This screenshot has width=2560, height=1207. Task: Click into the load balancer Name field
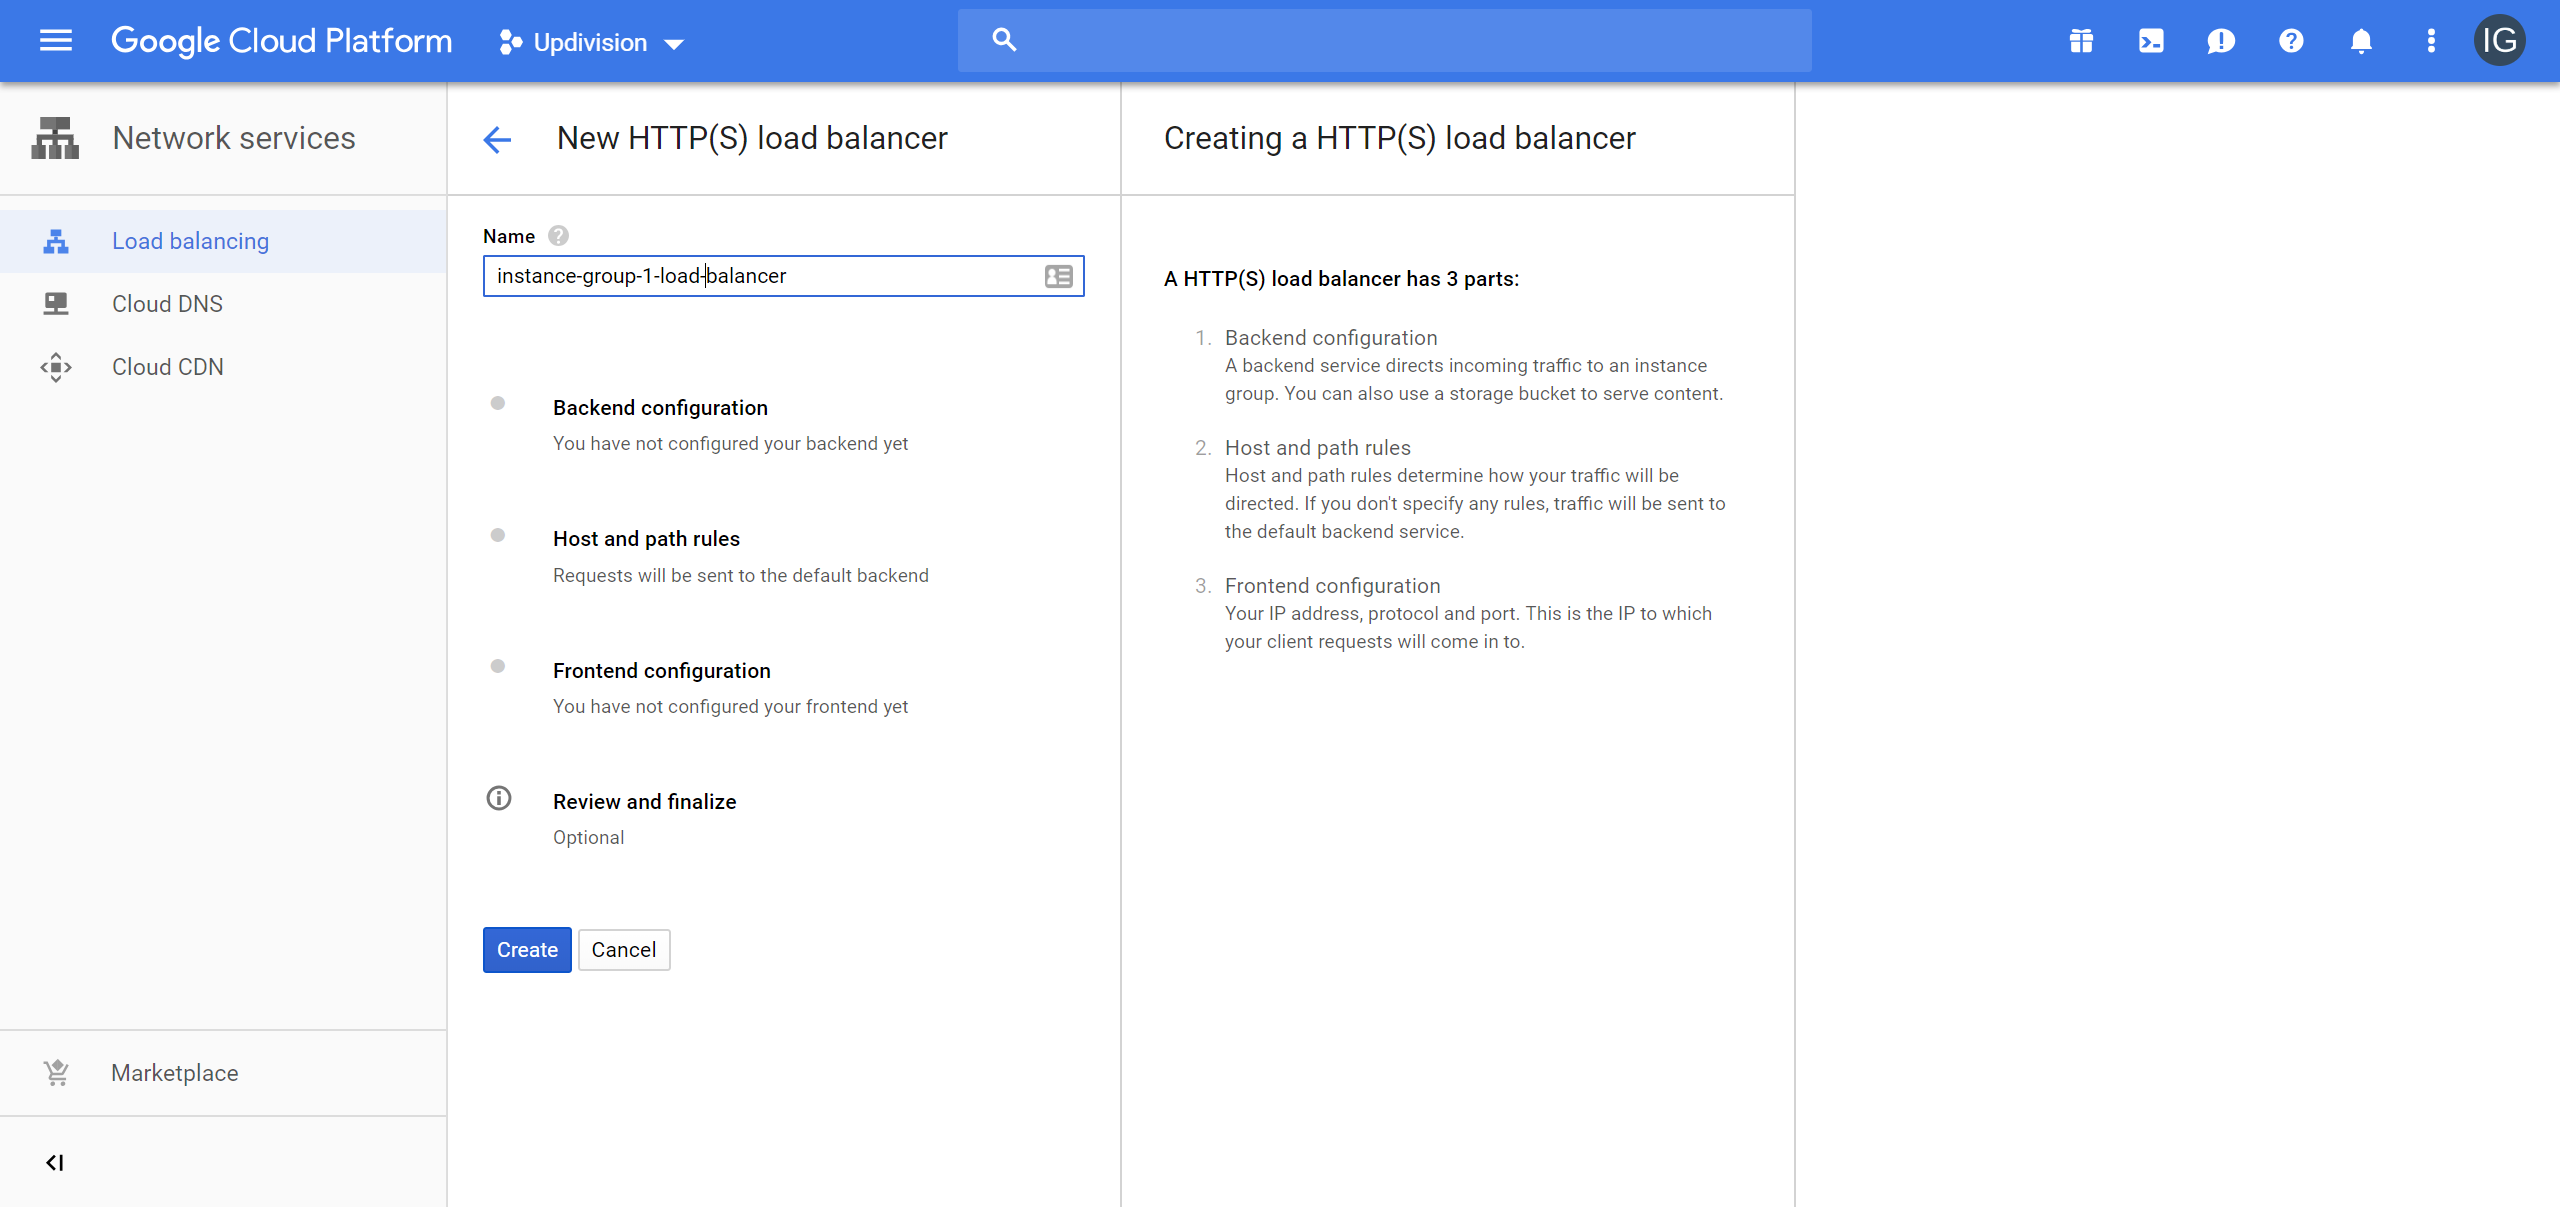click(783, 276)
